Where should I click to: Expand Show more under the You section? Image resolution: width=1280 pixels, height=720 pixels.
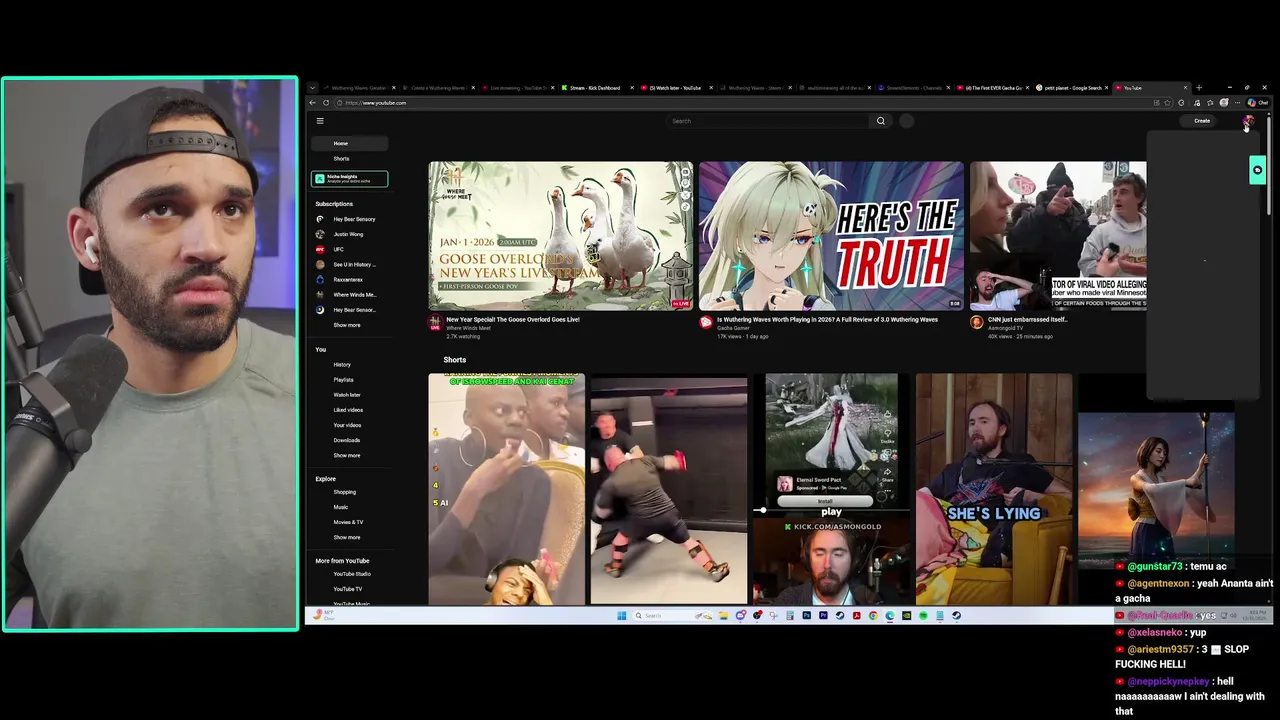tap(349, 455)
